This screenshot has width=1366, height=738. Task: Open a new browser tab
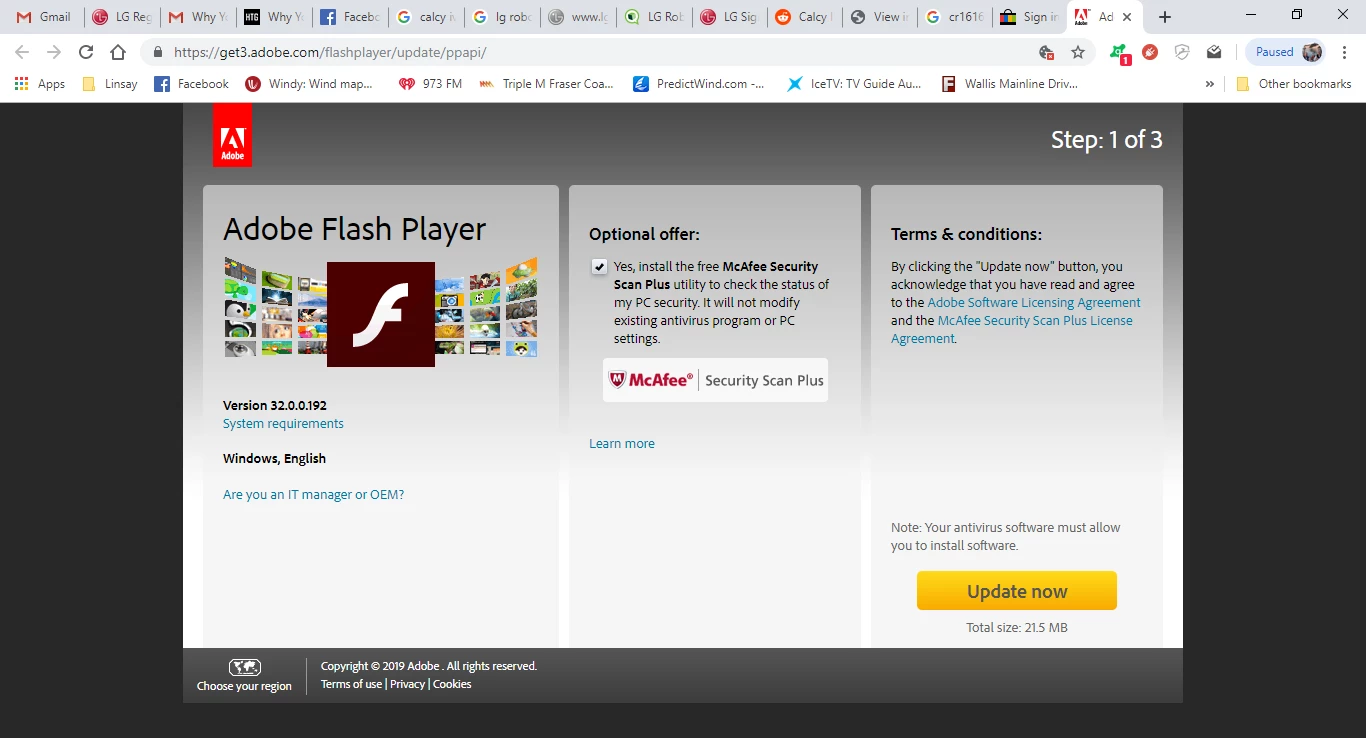click(x=1164, y=17)
